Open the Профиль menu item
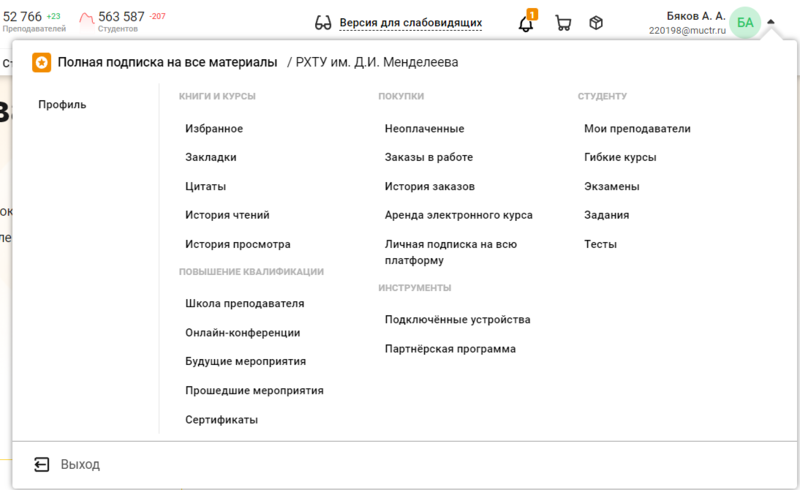This screenshot has height=490, width=800. pyautogui.click(x=62, y=105)
